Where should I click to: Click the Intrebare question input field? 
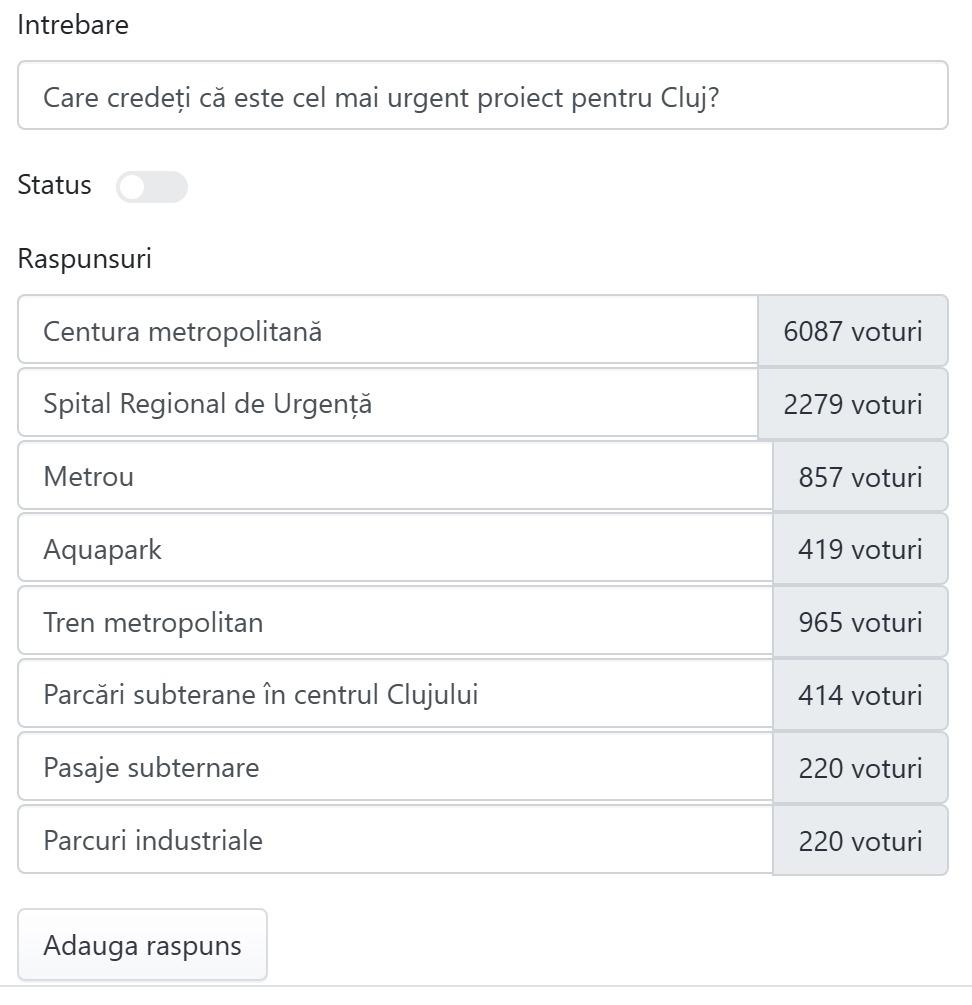[482, 96]
